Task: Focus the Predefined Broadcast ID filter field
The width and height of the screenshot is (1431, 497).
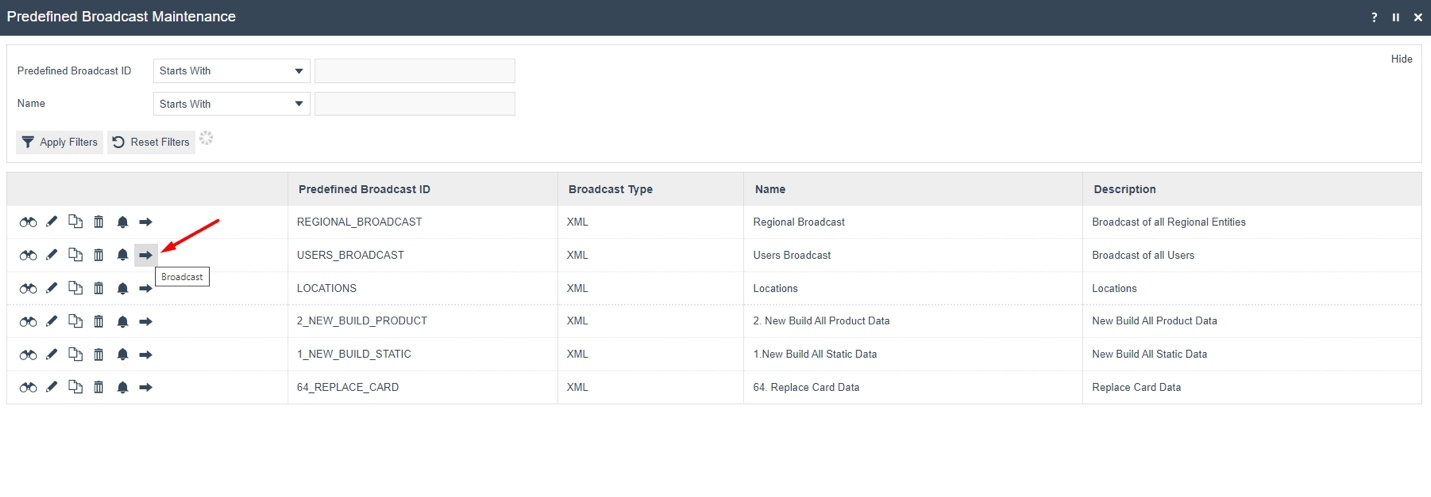Action: click(415, 71)
